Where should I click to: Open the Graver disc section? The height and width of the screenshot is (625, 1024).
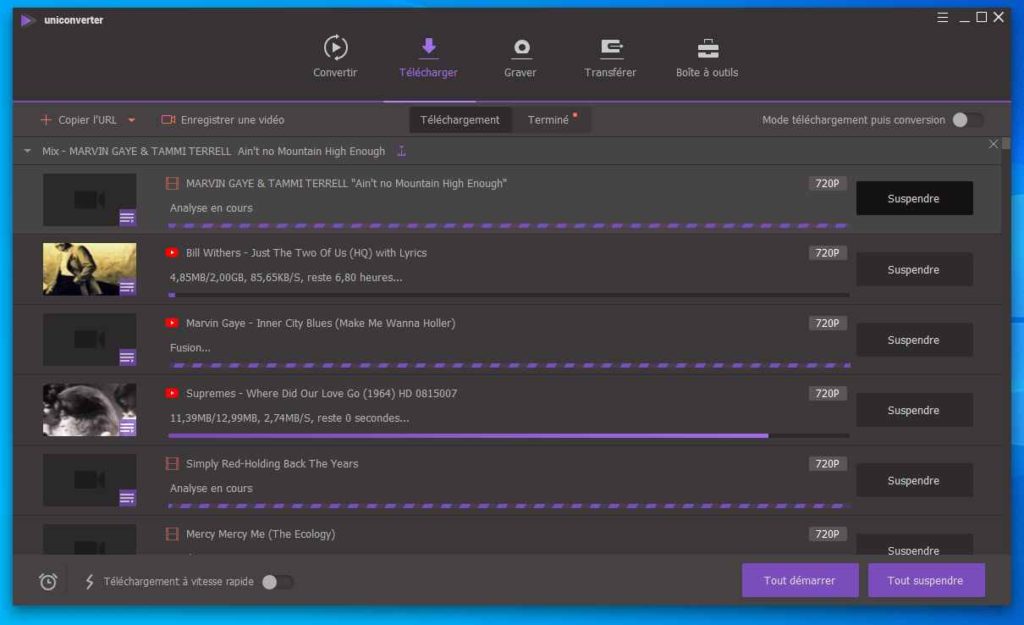[520, 57]
